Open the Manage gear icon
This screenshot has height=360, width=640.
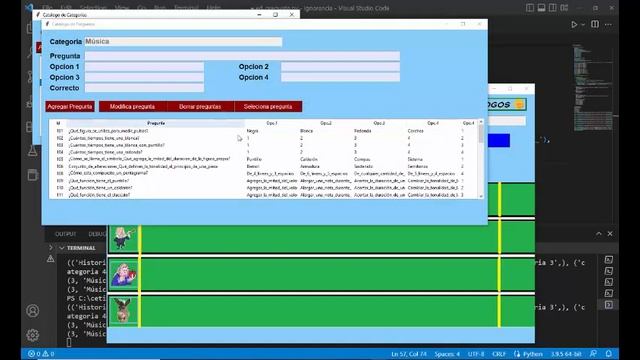33,335
